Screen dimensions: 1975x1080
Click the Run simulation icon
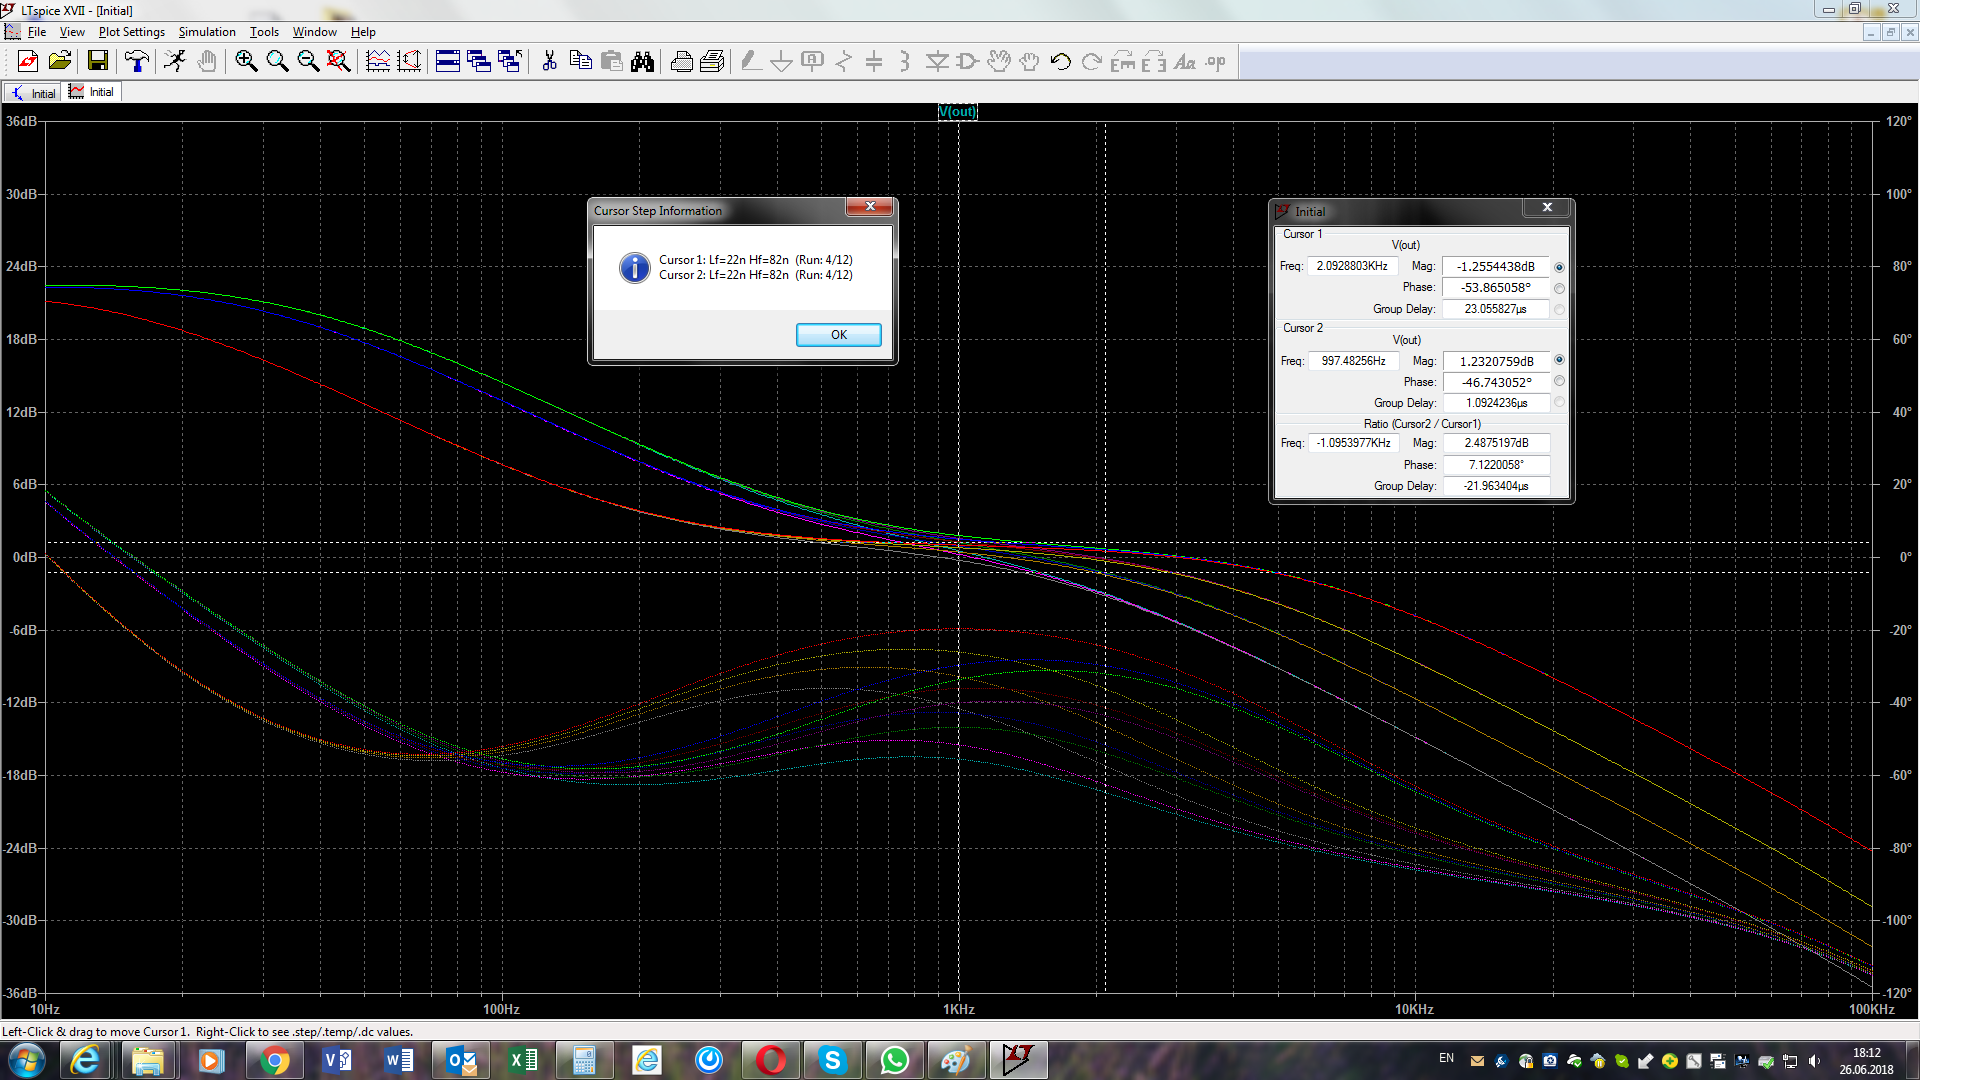pos(175,62)
